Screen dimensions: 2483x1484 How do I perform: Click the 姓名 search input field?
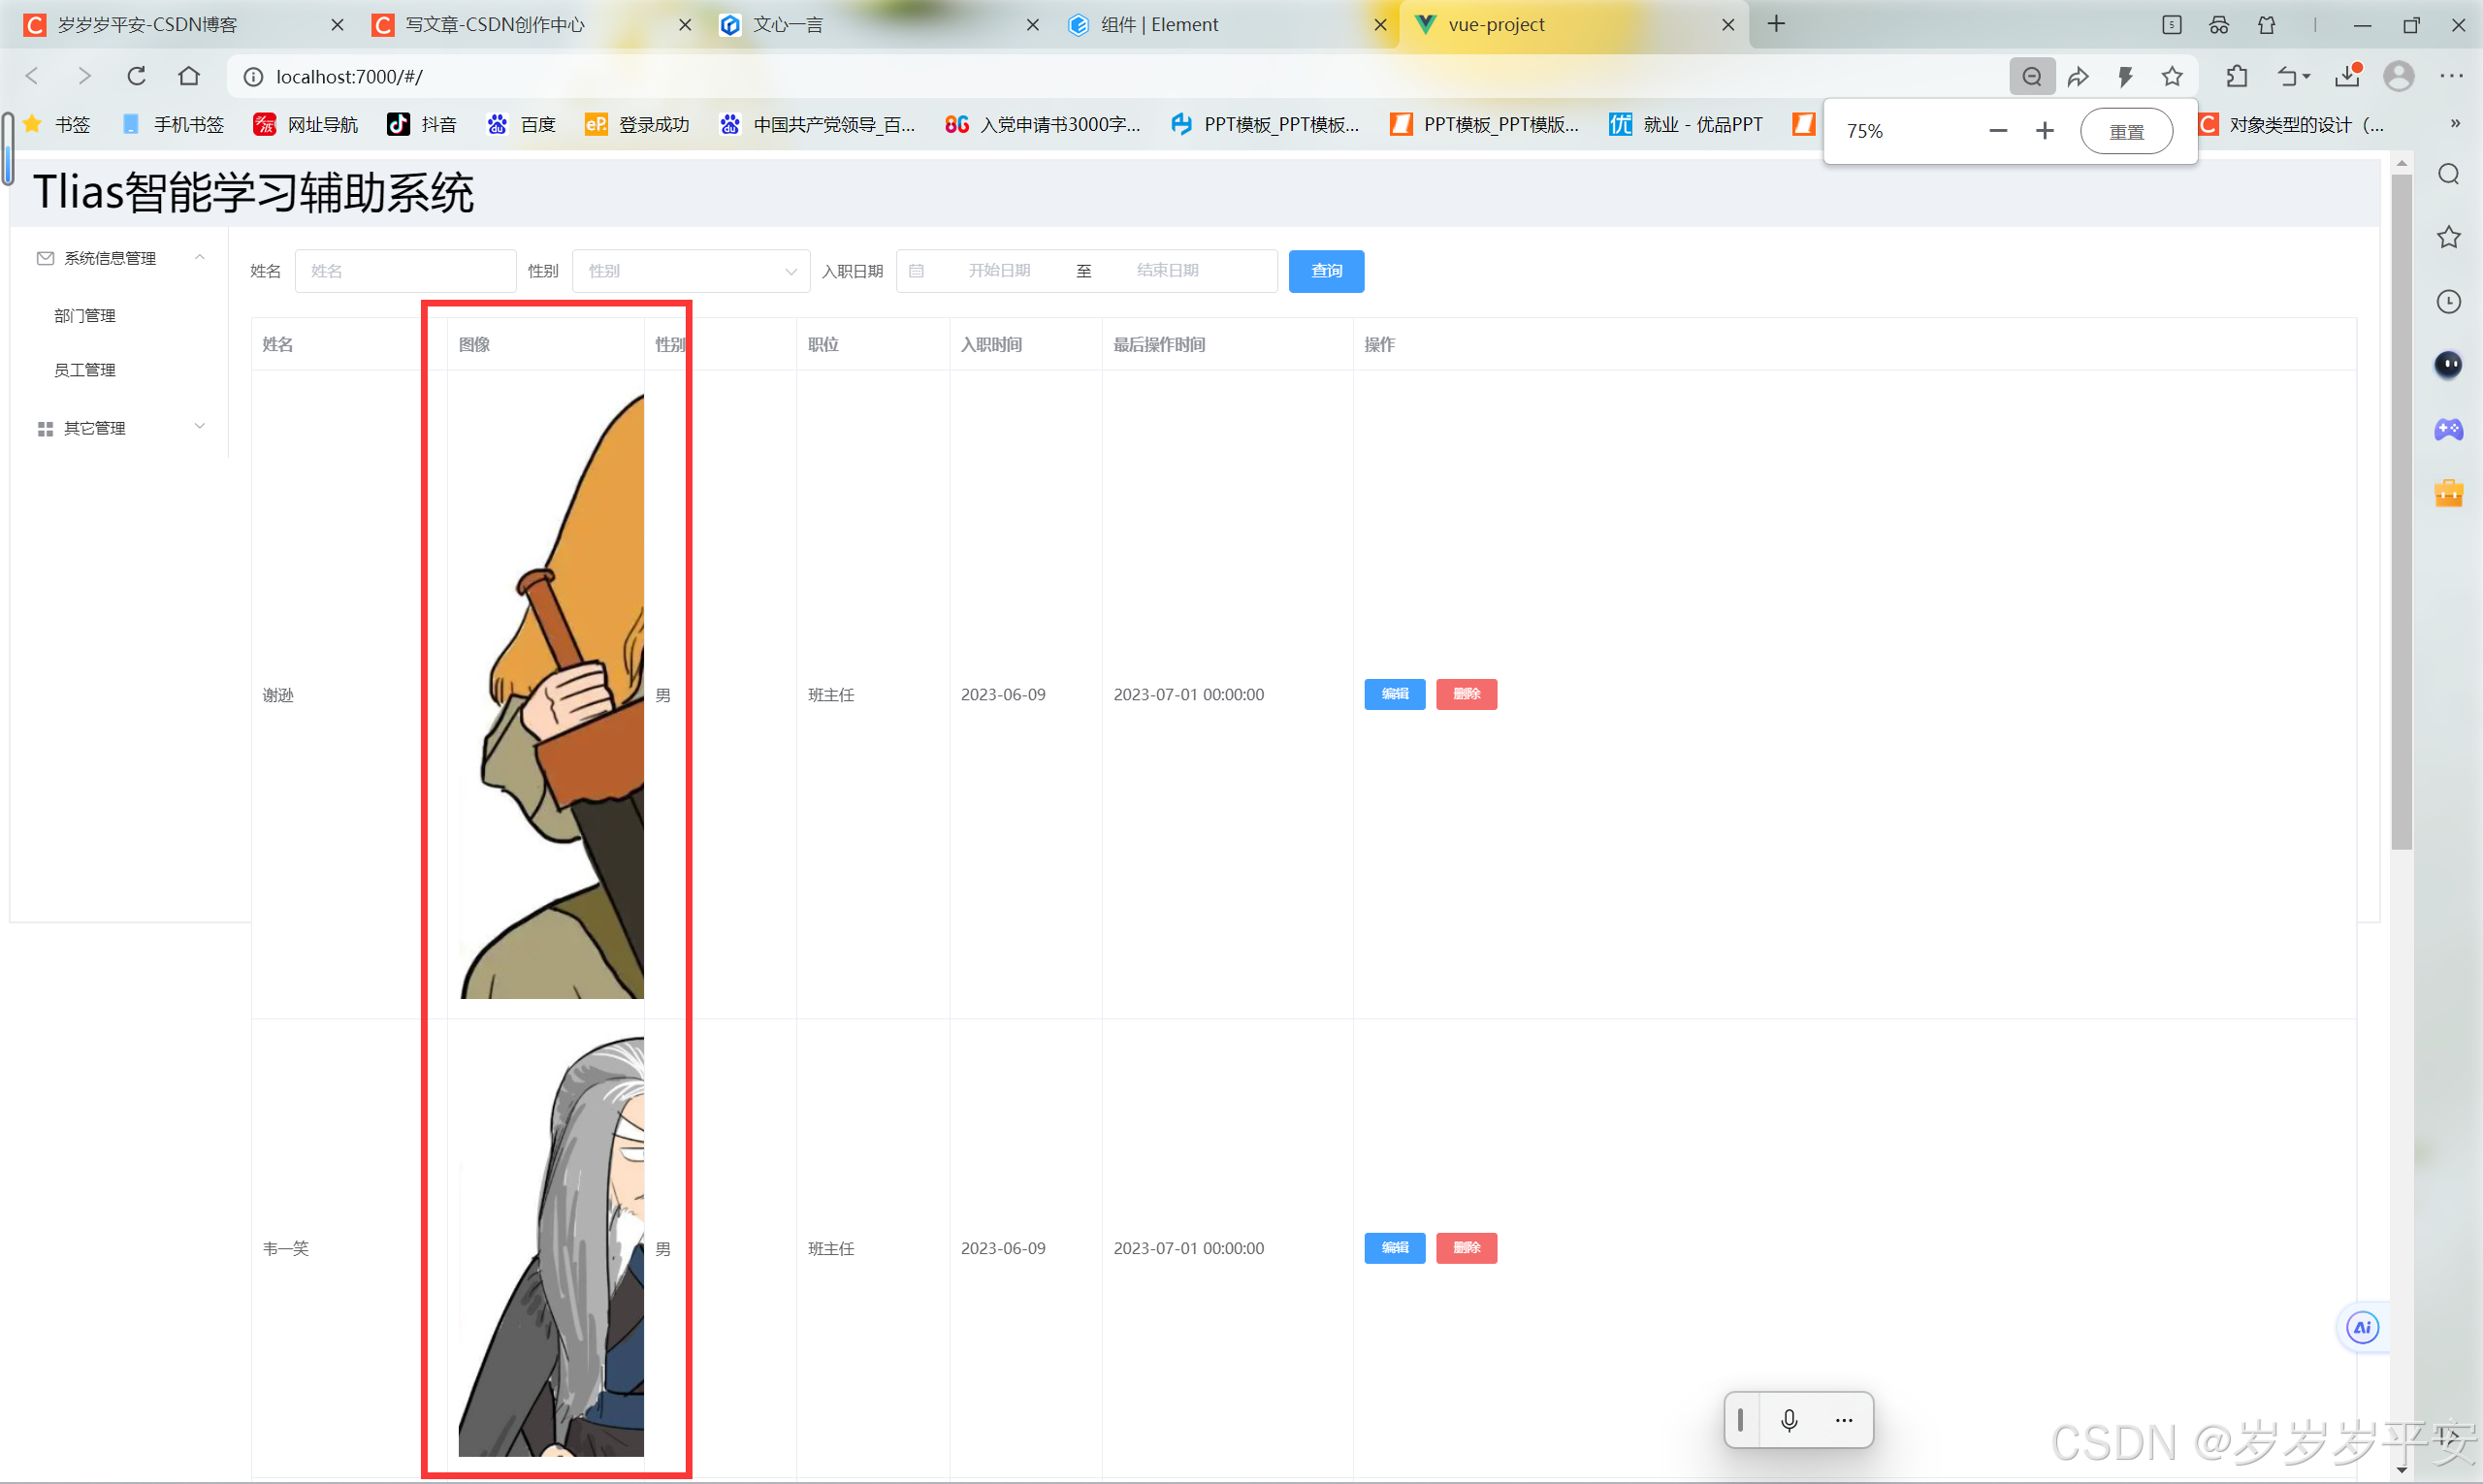tap(405, 271)
